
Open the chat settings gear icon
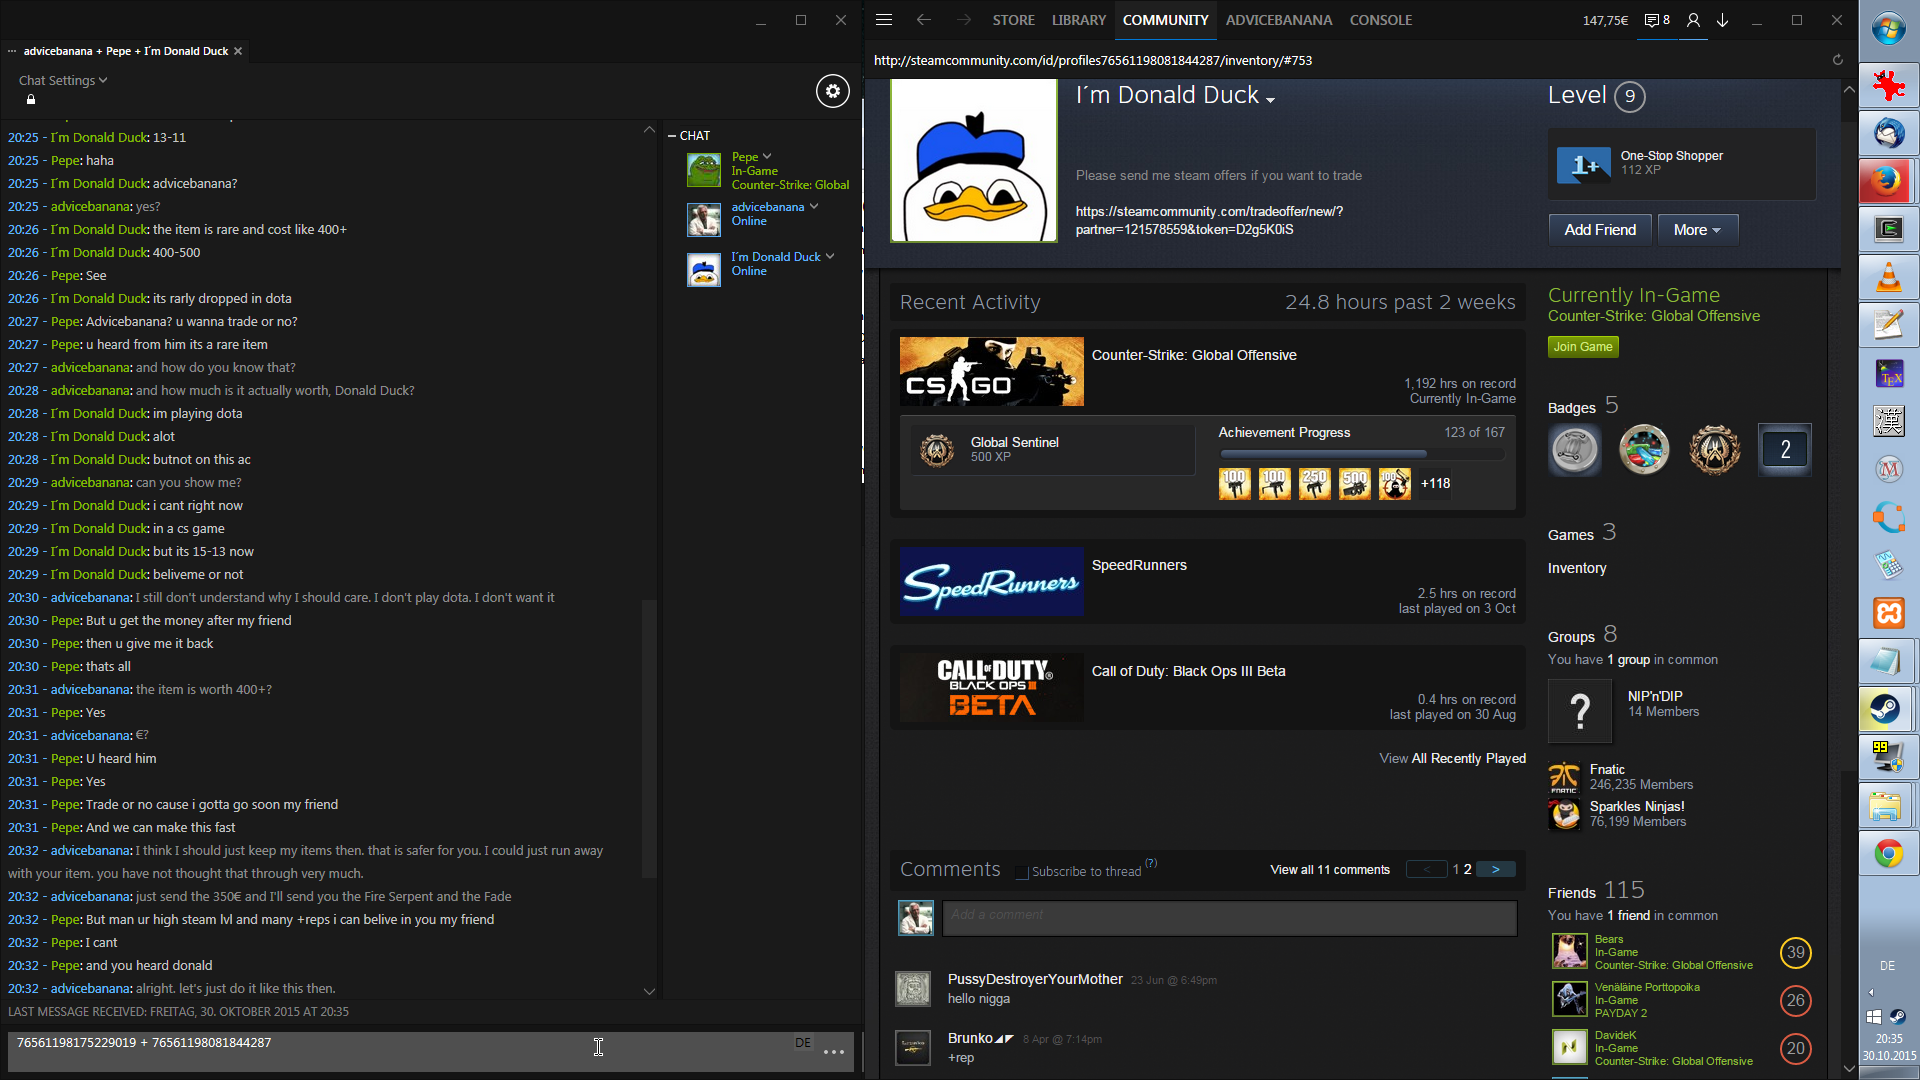pyautogui.click(x=832, y=91)
